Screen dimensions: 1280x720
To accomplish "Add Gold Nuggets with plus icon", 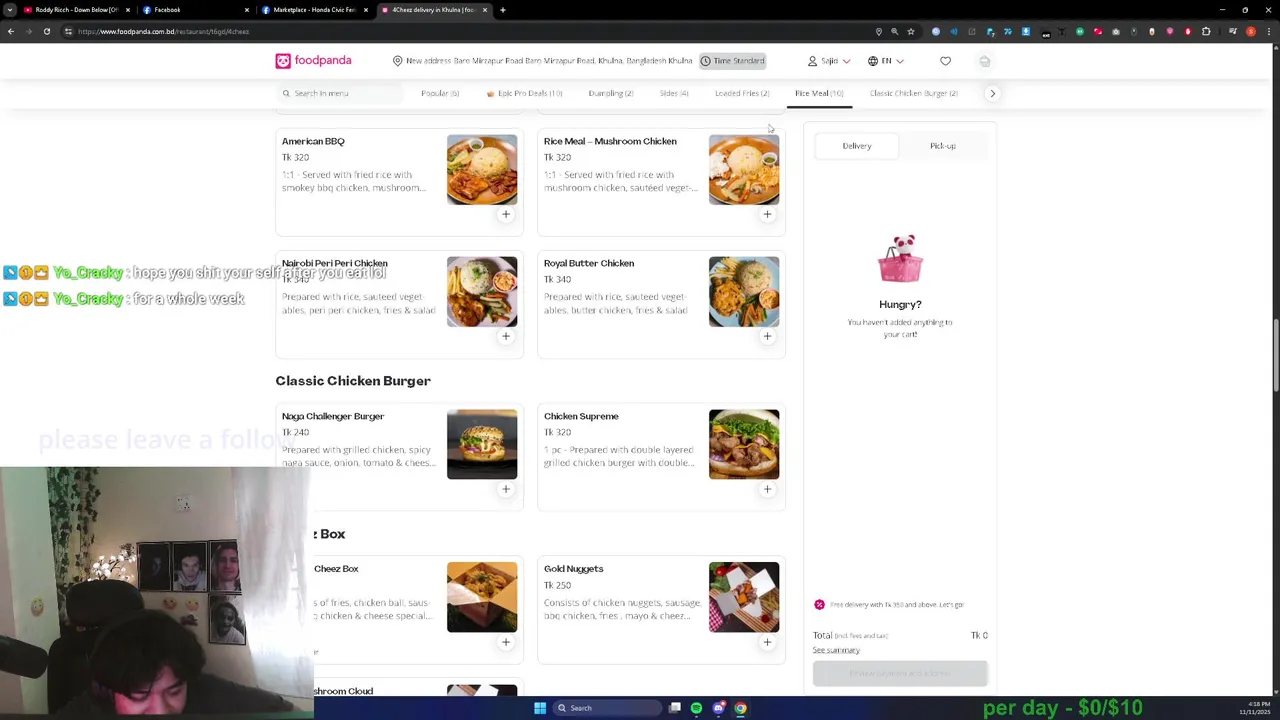I will pyautogui.click(x=768, y=642).
